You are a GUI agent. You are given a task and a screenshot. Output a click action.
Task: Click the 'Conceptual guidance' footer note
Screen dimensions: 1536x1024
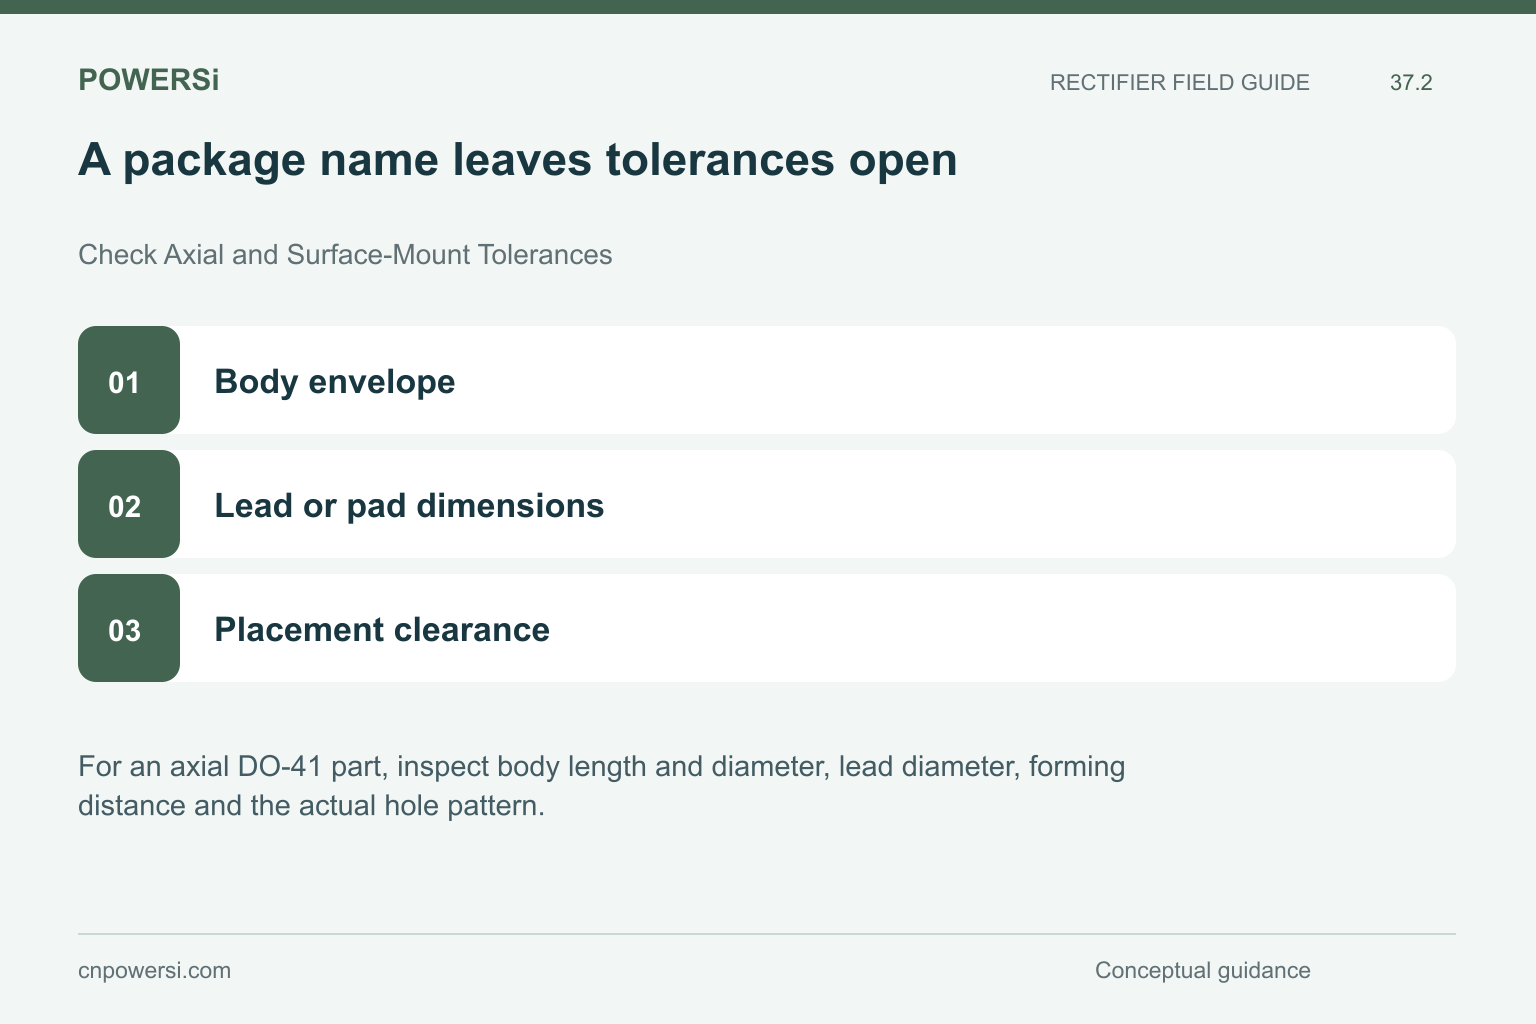[1202, 971]
